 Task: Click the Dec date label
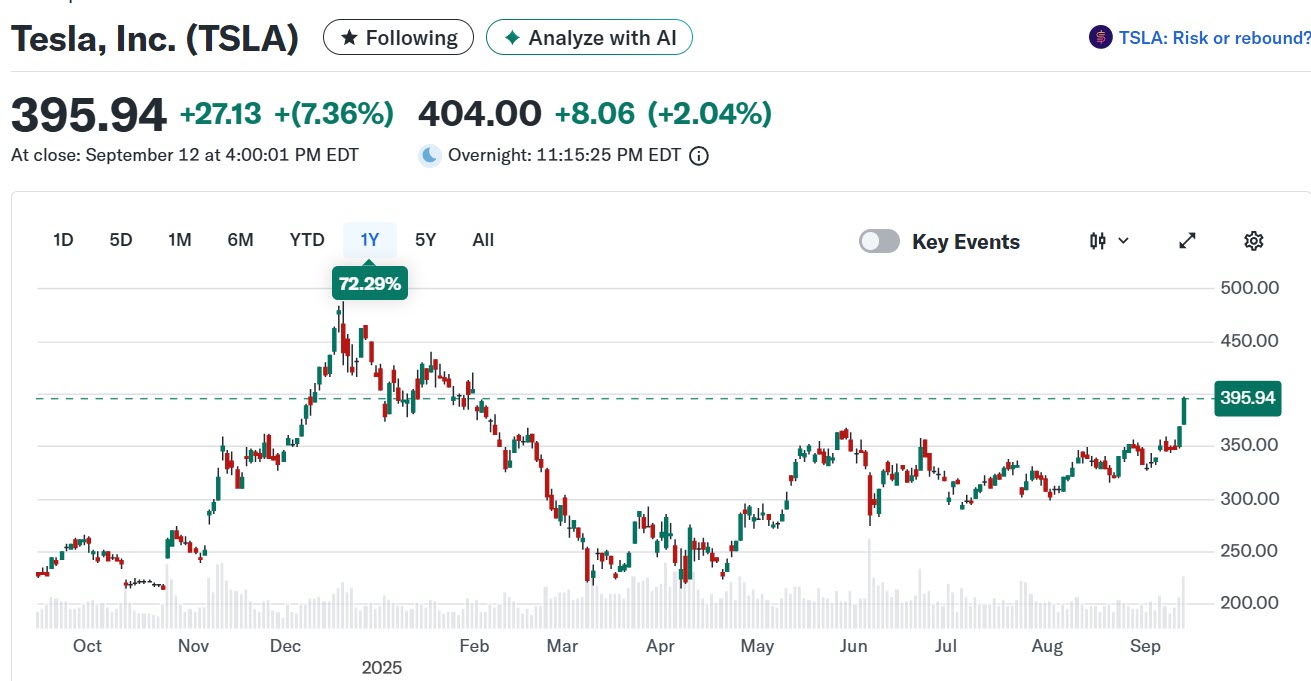pyautogui.click(x=286, y=646)
